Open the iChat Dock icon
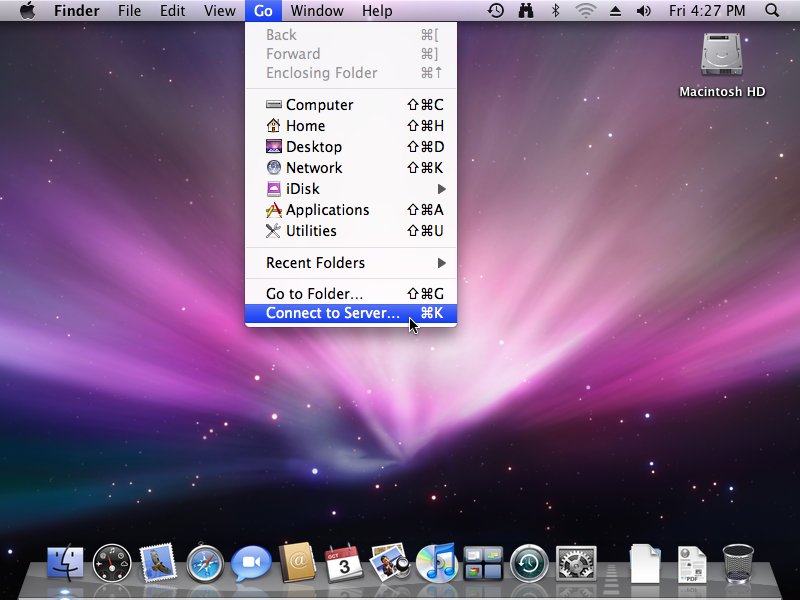This screenshot has height=600, width=800. (251, 564)
